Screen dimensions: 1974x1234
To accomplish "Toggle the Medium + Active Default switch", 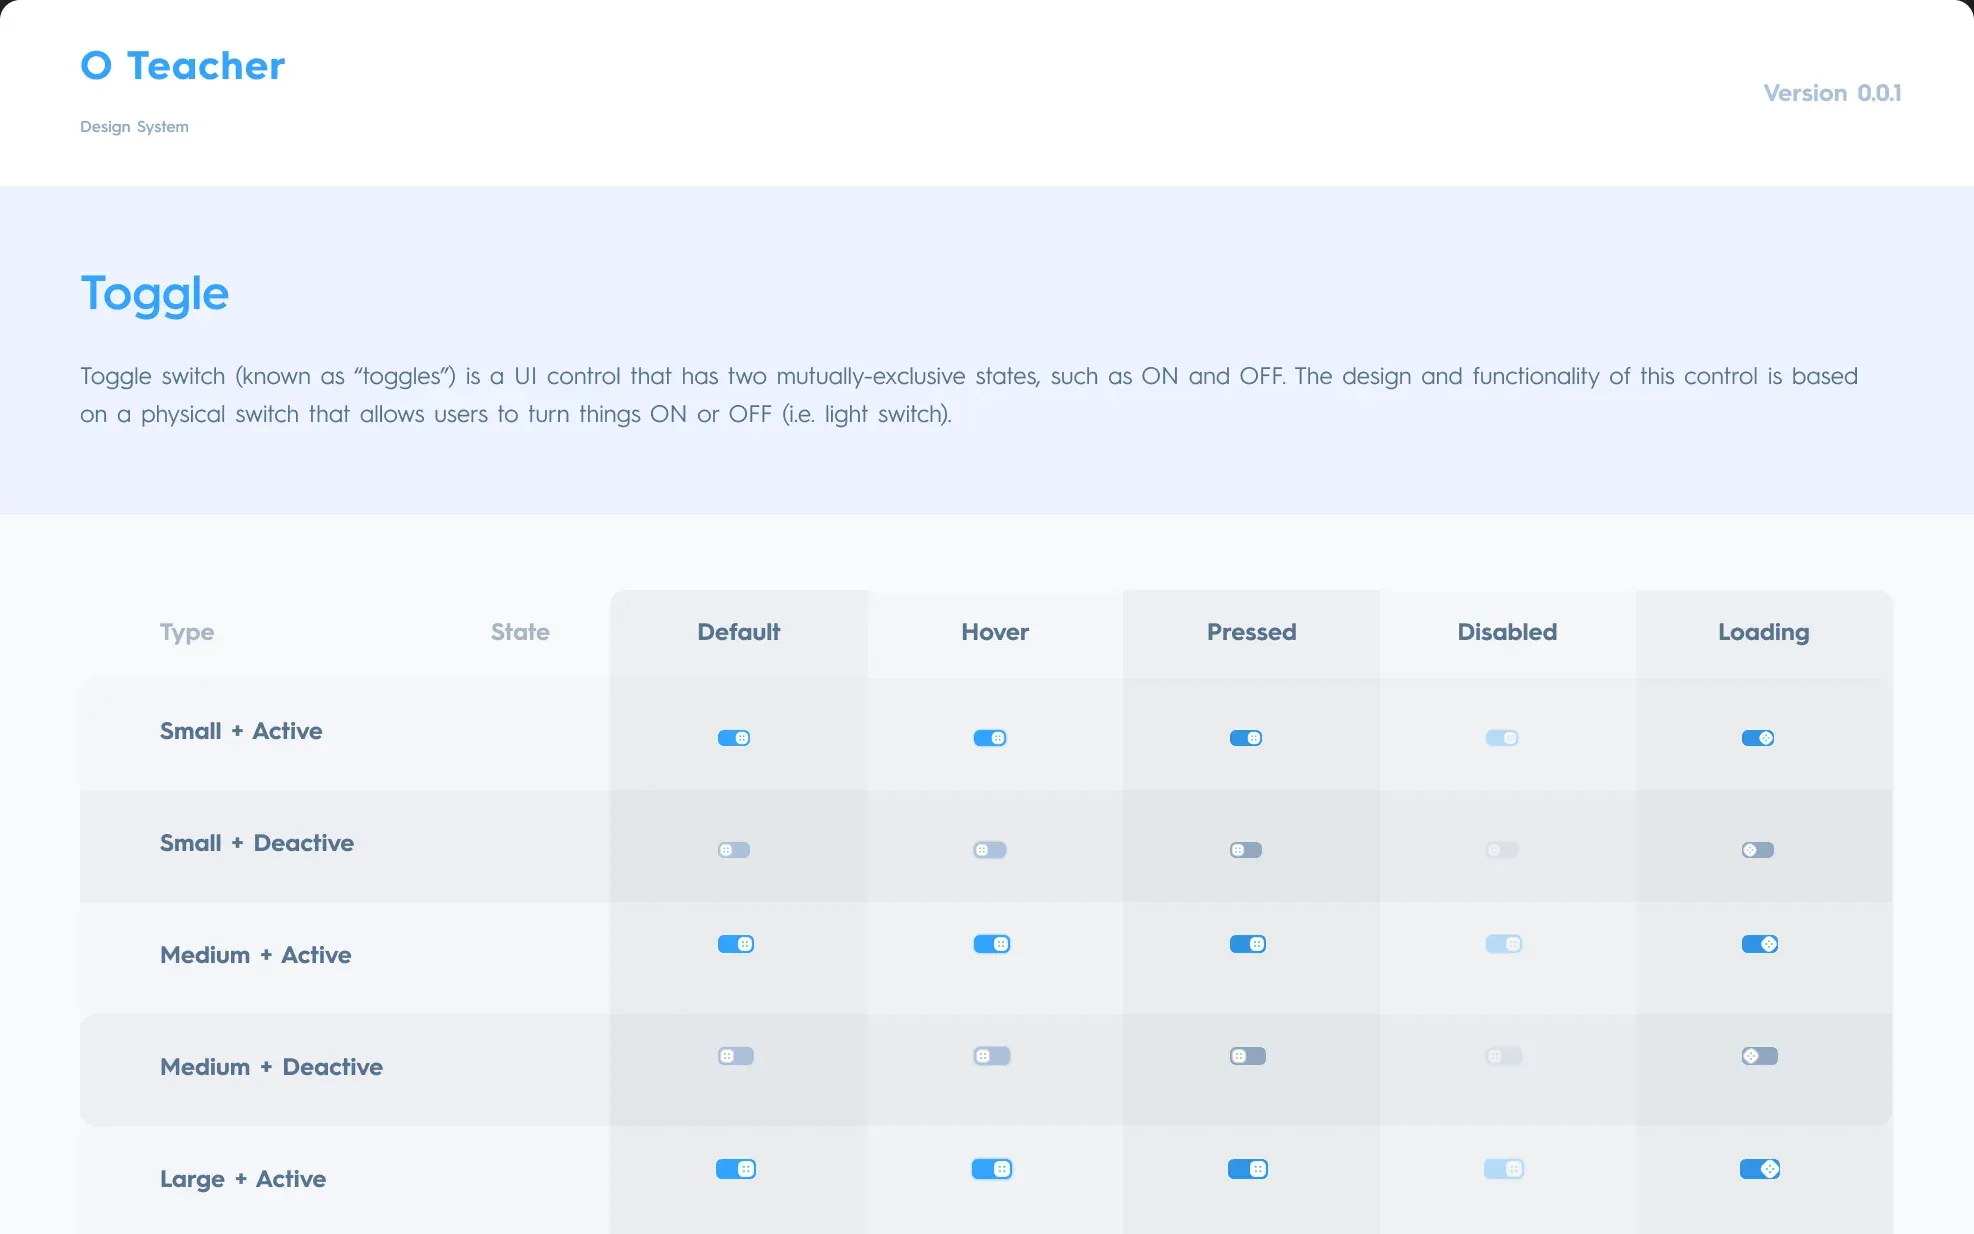I will click(x=736, y=944).
